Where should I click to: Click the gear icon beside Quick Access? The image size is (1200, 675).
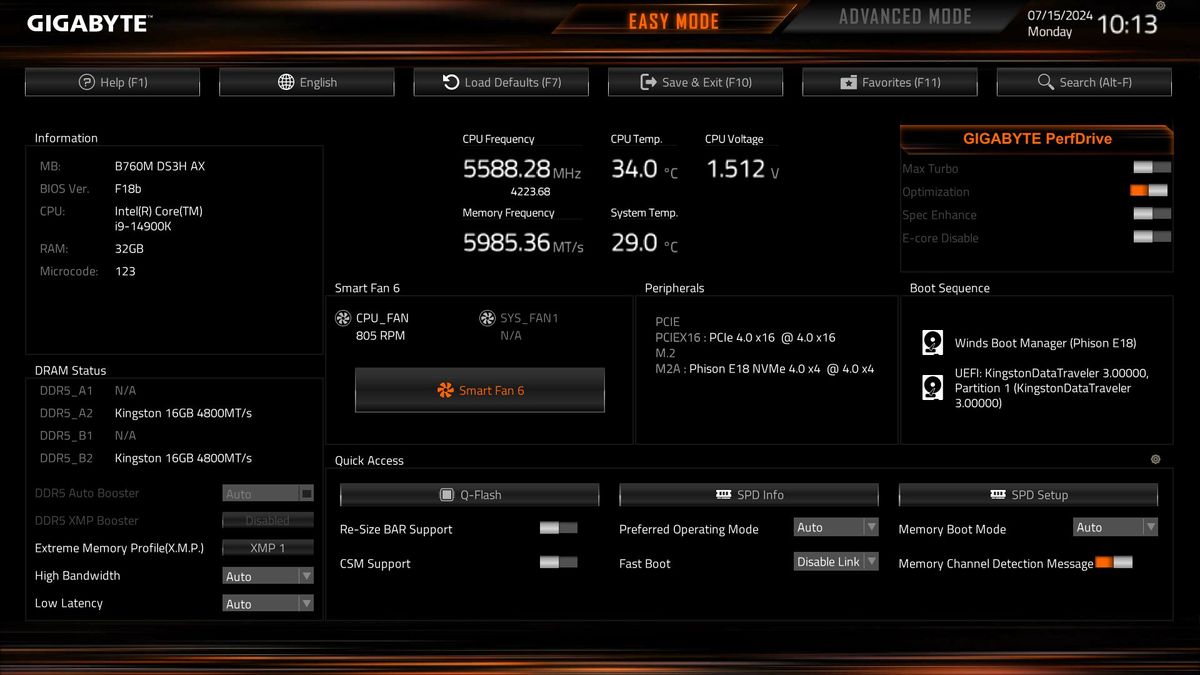click(x=1156, y=459)
